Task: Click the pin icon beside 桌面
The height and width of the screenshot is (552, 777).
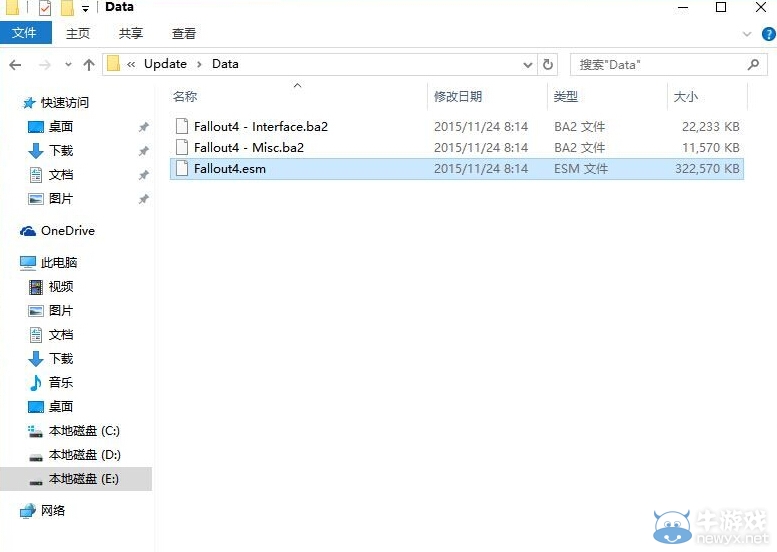Action: coord(144,127)
